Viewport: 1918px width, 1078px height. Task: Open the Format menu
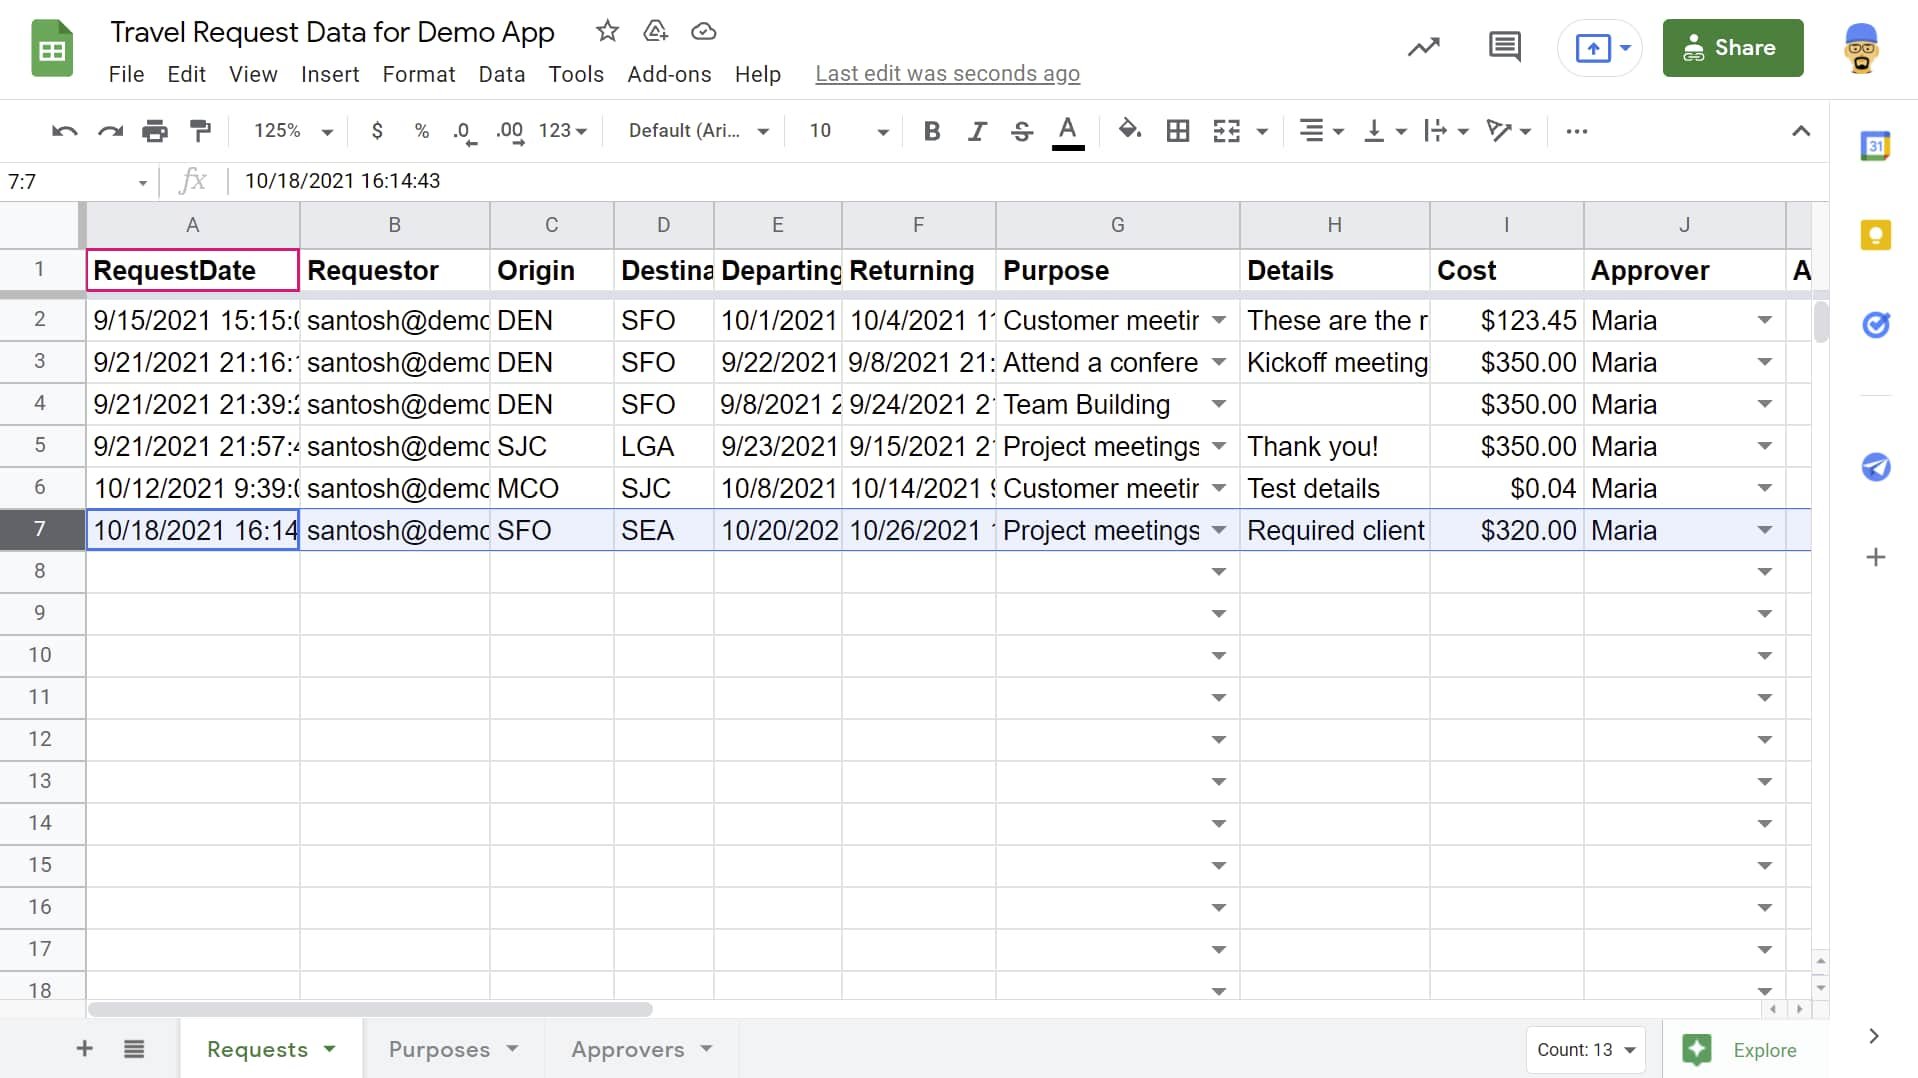[x=418, y=74]
